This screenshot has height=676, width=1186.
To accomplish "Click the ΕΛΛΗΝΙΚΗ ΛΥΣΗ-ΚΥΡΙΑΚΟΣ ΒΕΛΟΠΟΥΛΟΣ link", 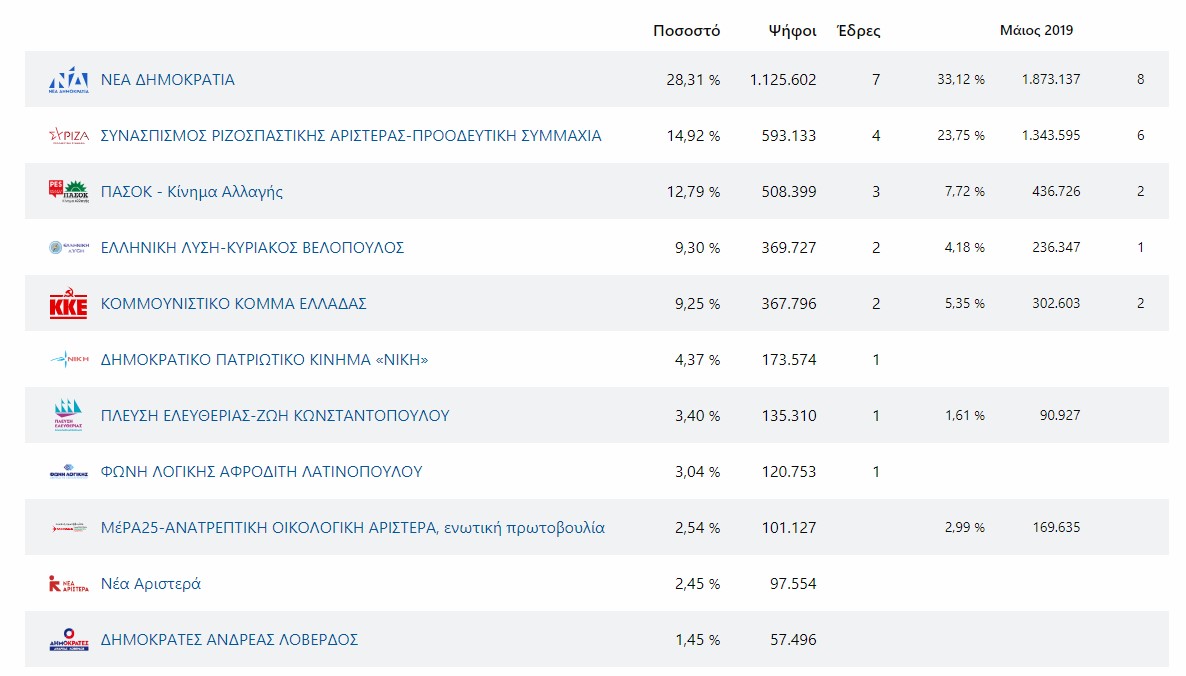I will [252, 248].
